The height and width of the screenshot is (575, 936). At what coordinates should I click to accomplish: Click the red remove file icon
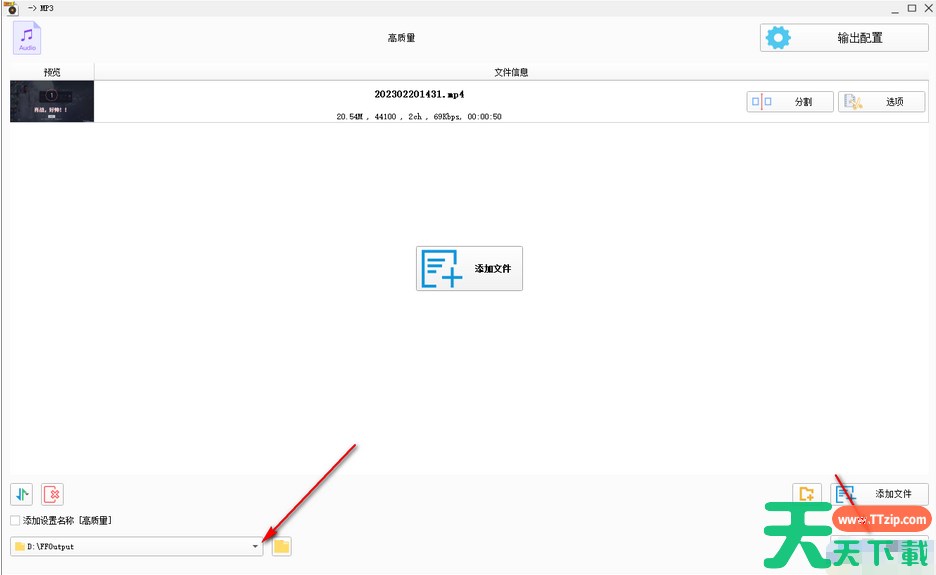point(52,494)
